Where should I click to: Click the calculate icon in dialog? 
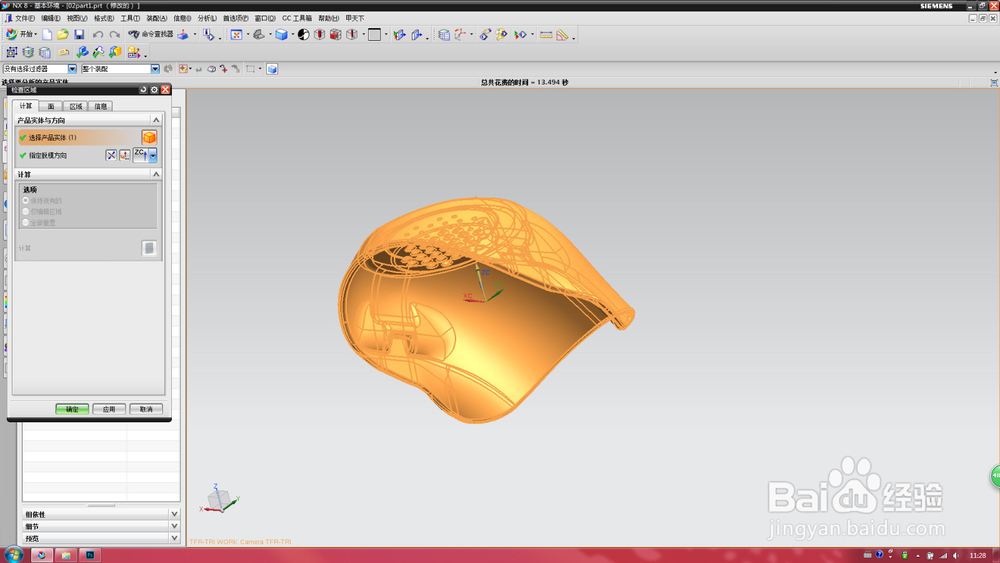(149, 248)
